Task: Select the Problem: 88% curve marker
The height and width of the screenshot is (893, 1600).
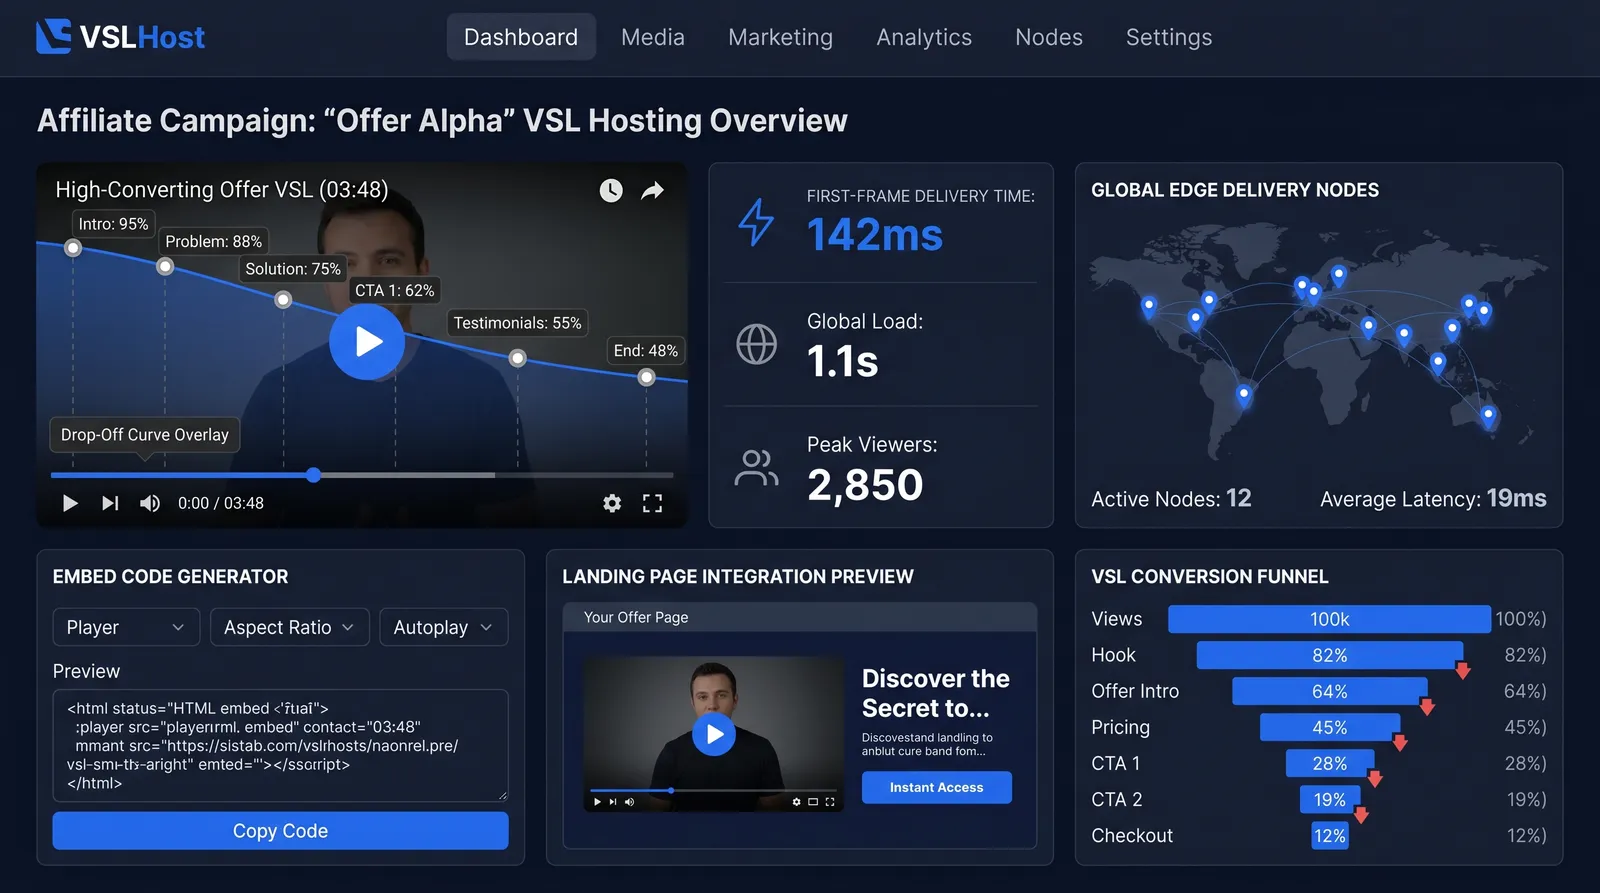Action: point(165,266)
